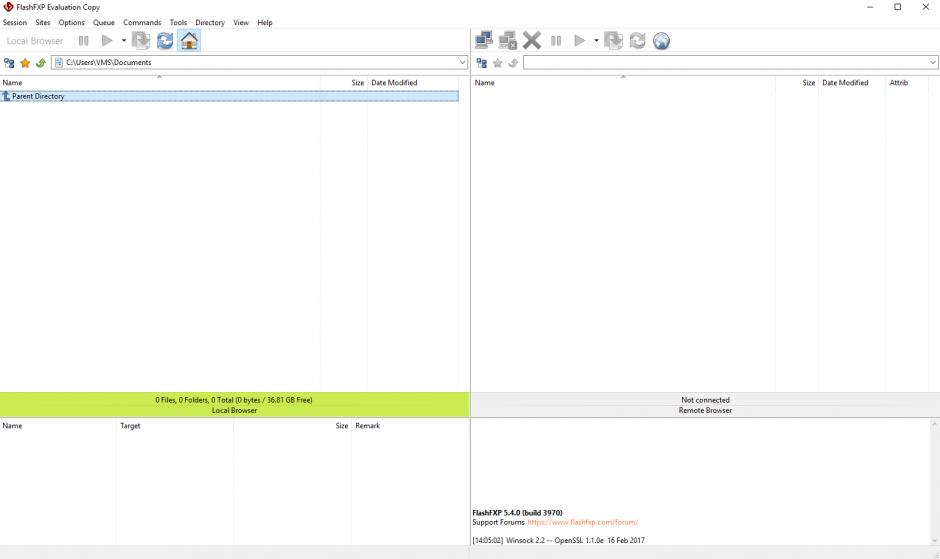This screenshot has width=940, height=559.
Task: Go up one folder green arrow
Action: pos(41,62)
